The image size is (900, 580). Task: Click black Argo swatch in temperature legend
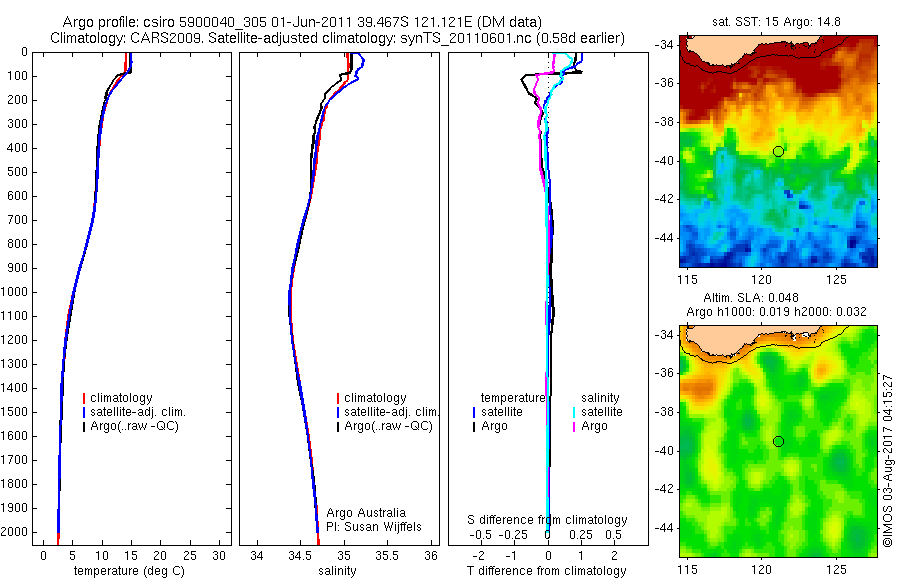coord(84,426)
